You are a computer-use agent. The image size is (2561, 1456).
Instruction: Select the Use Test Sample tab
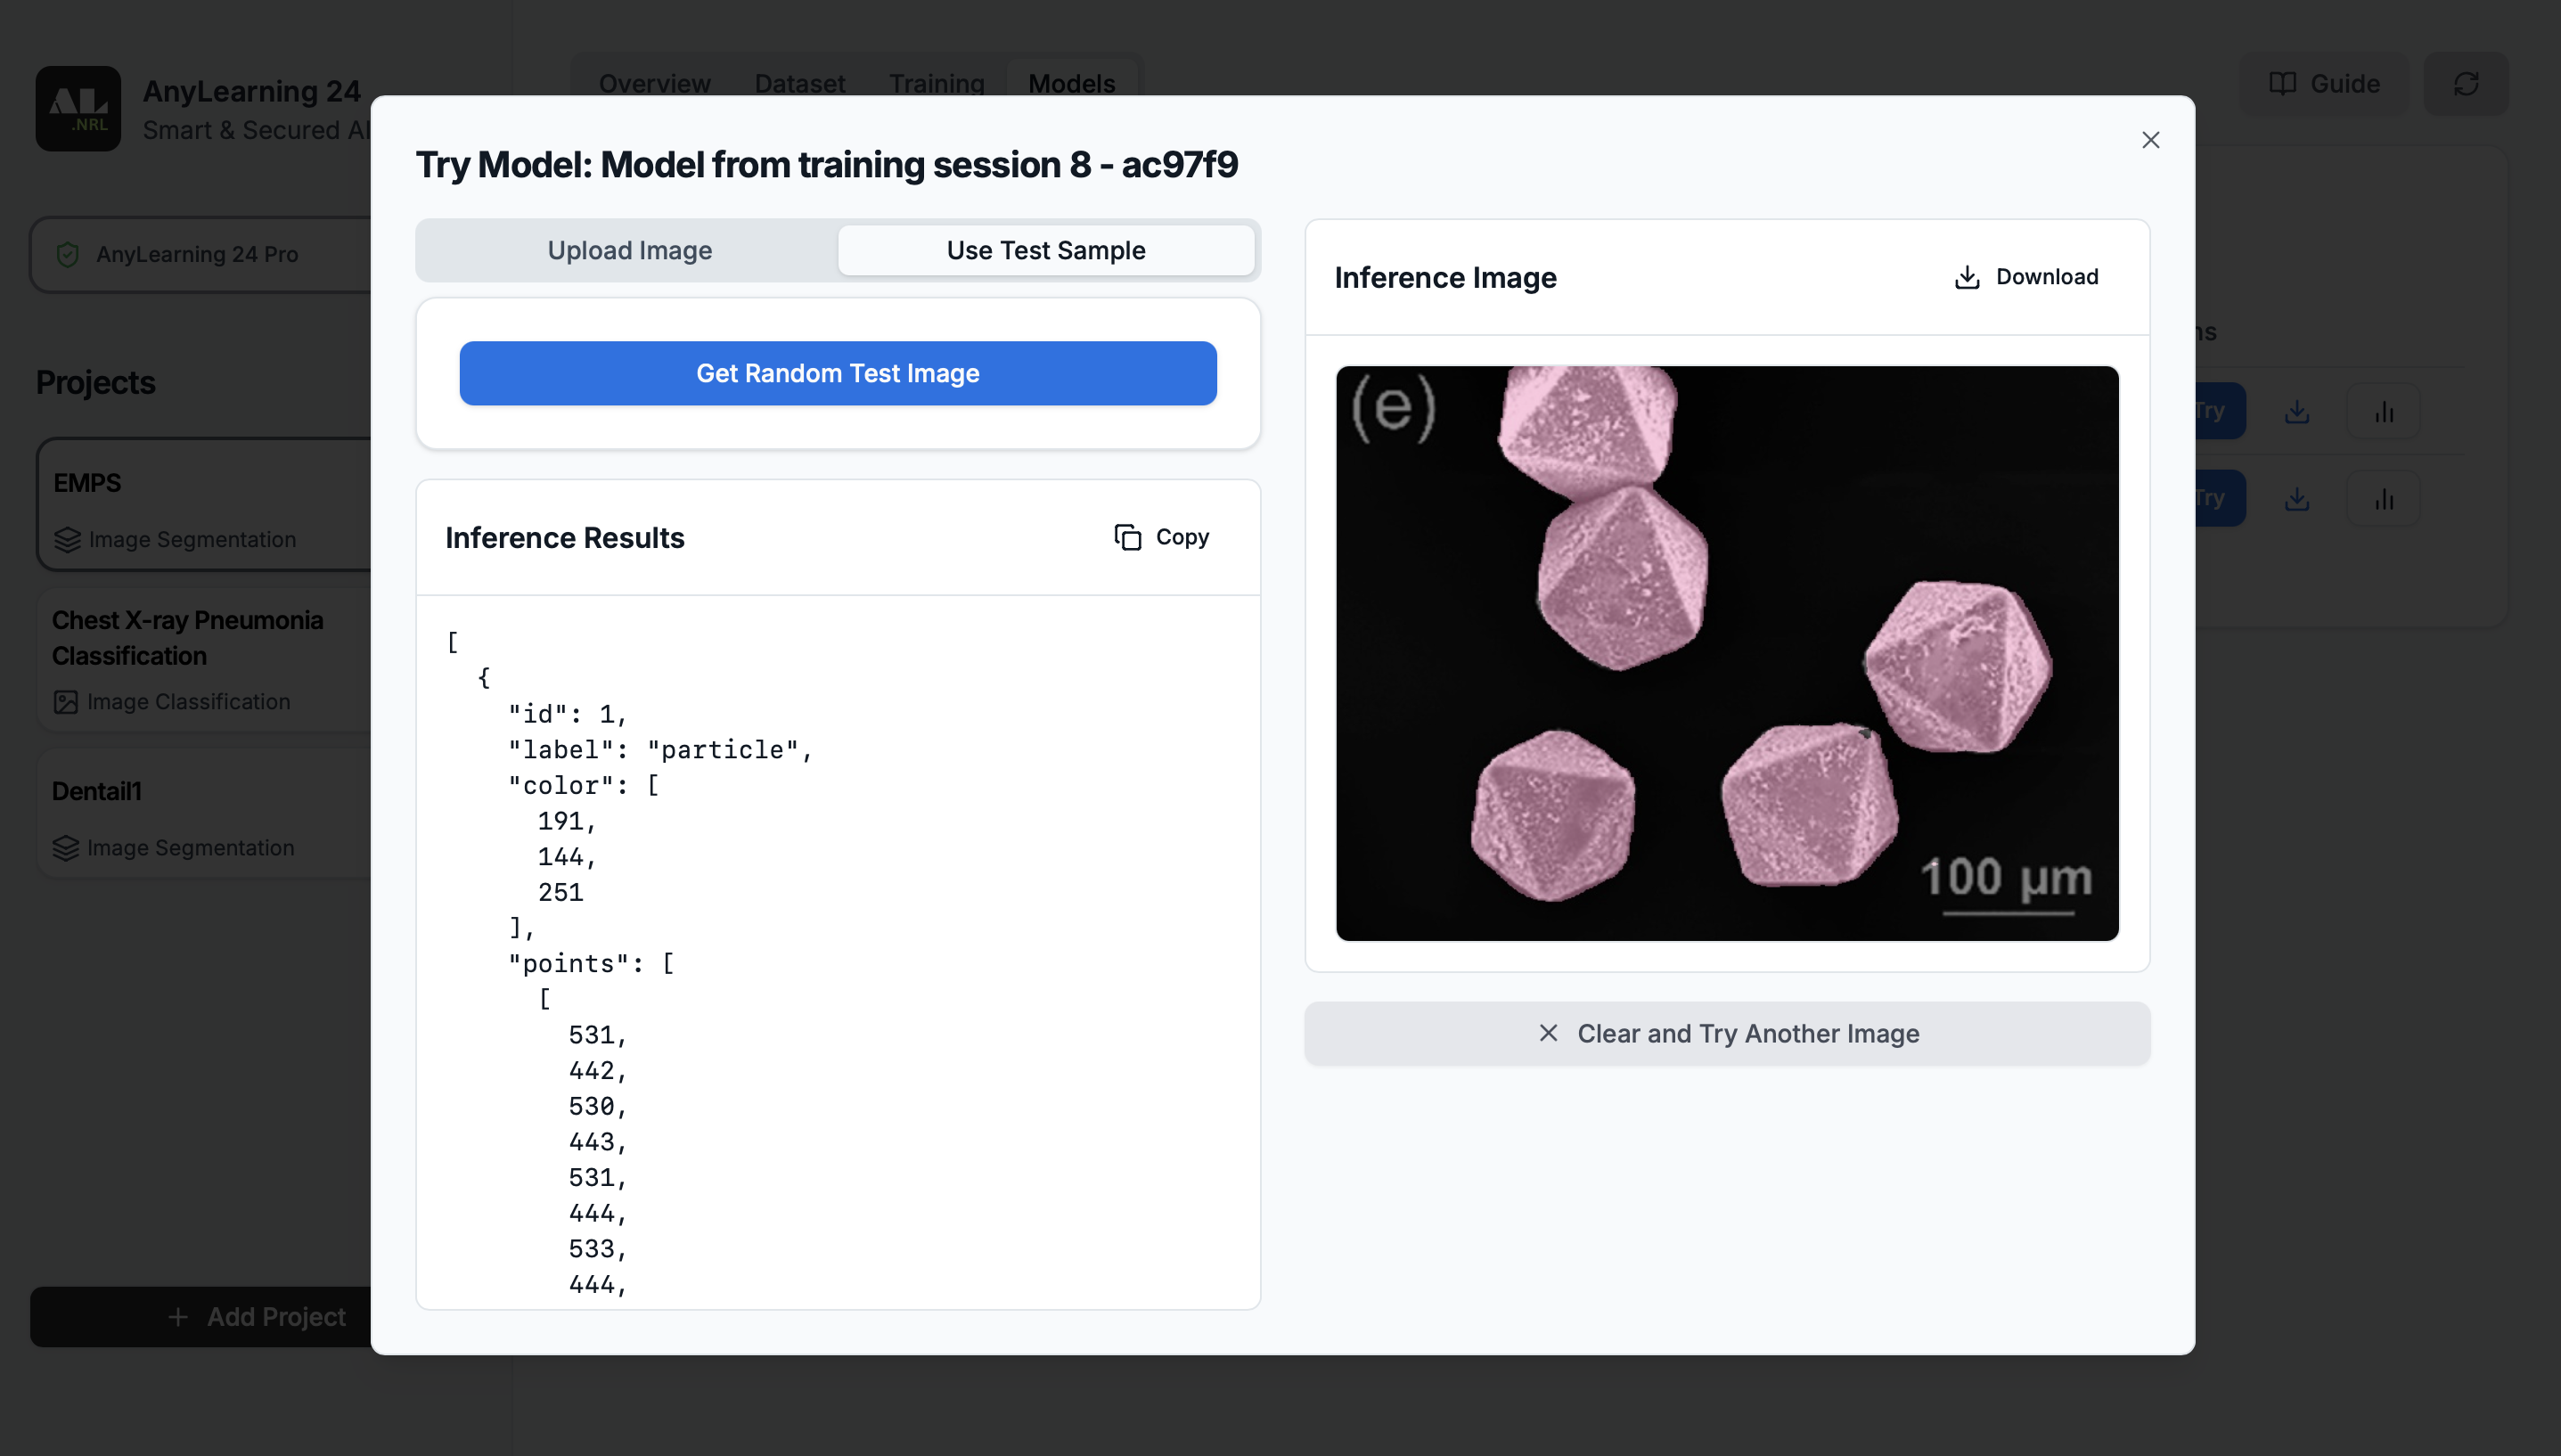coord(1045,250)
